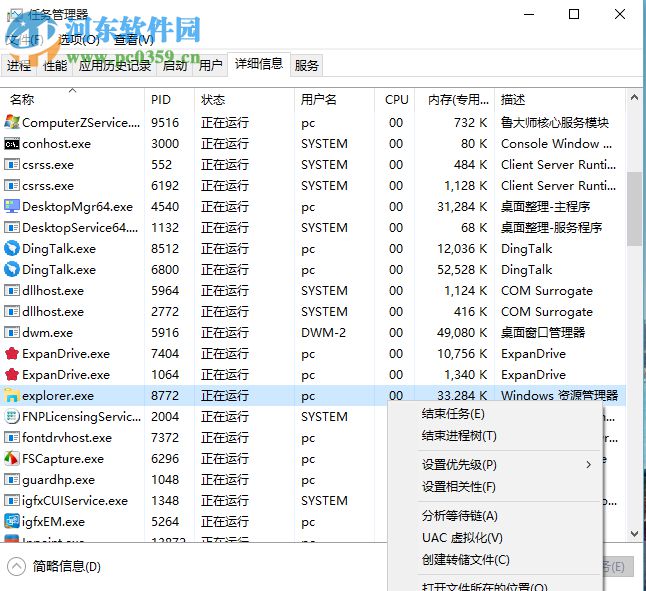Click scrollbar up arrow
The image size is (646, 591).
(x=634, y=97)
